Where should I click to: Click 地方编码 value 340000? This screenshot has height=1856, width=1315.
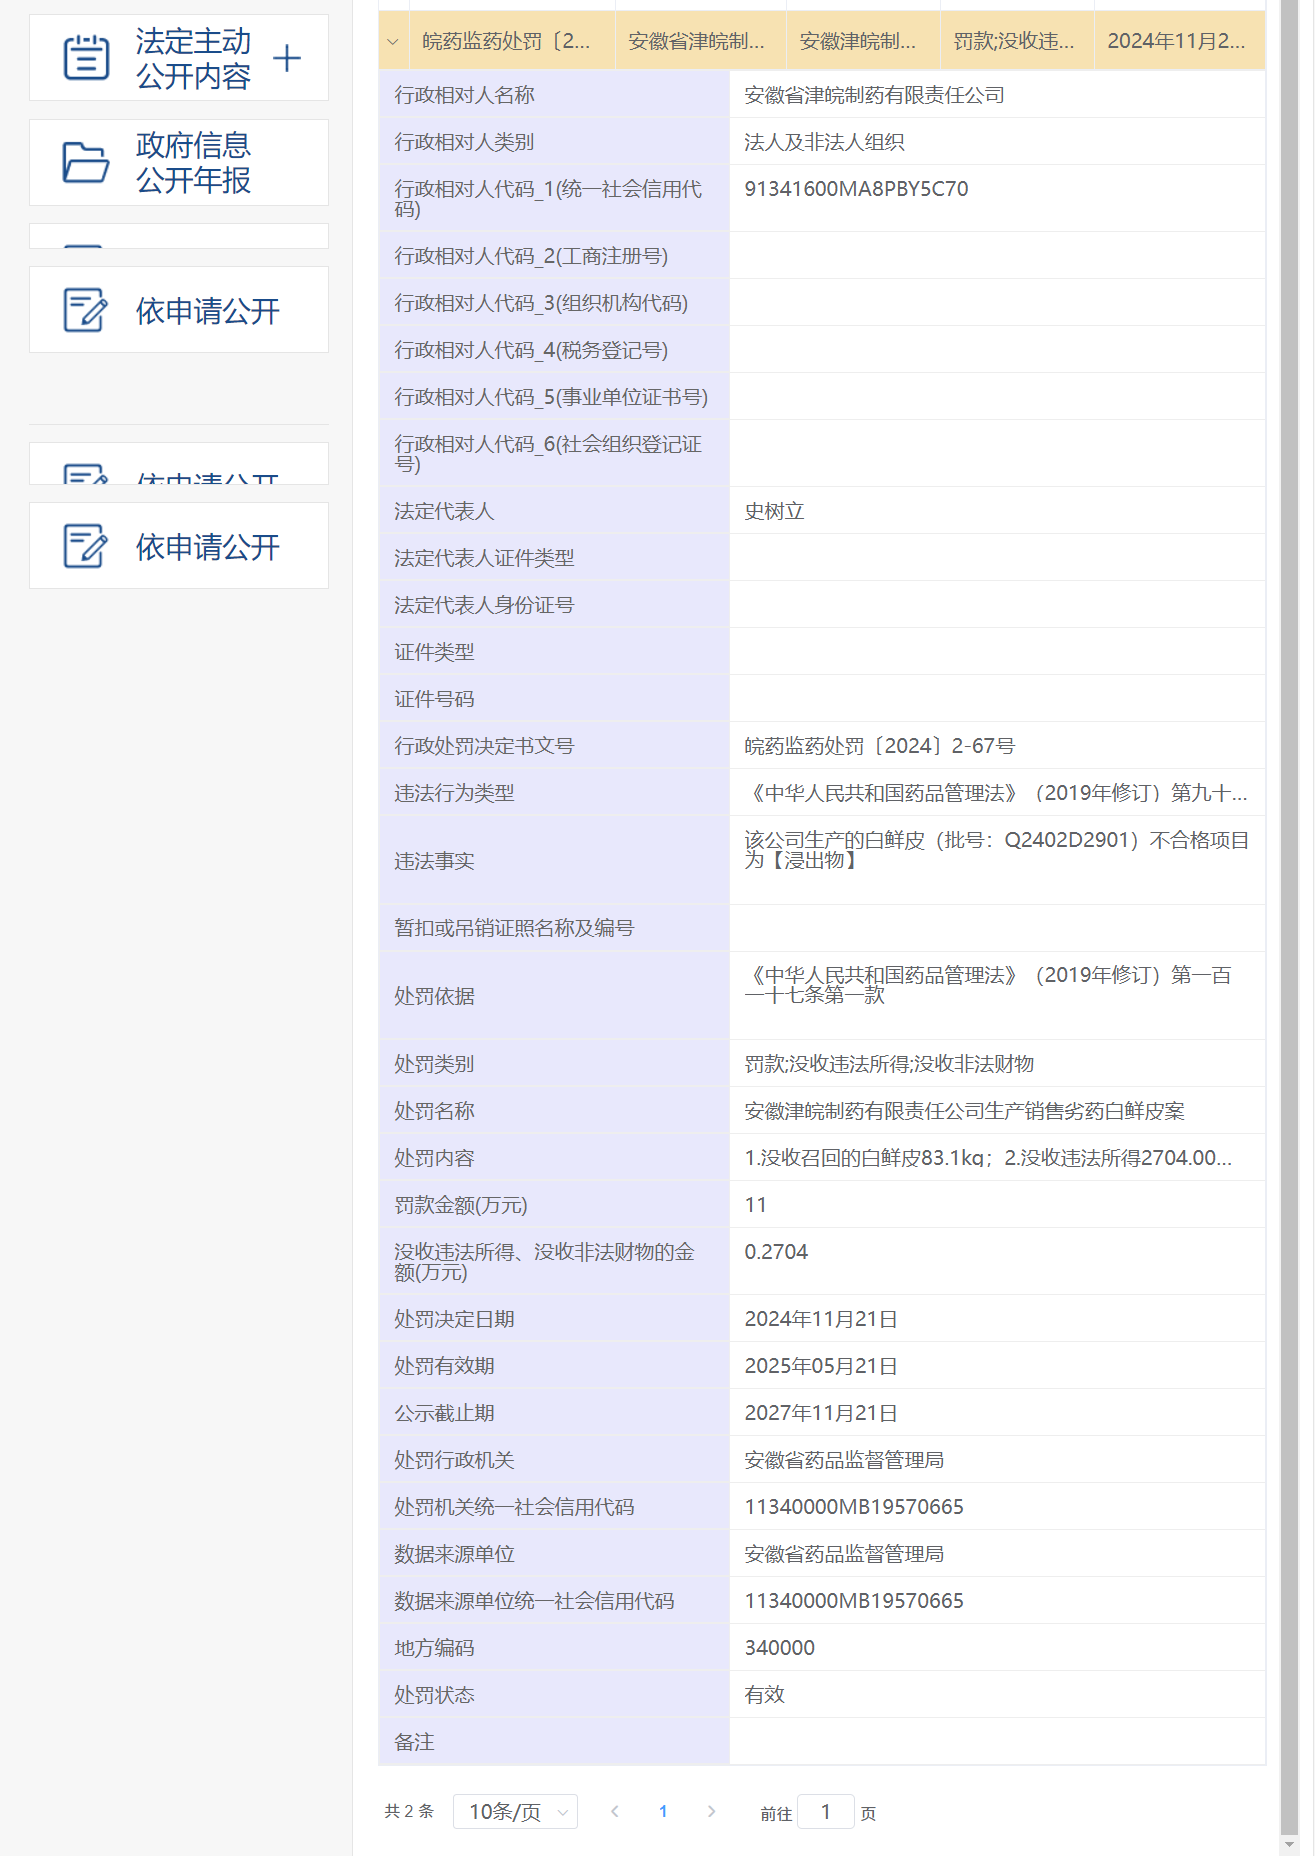coord(779,1648)
